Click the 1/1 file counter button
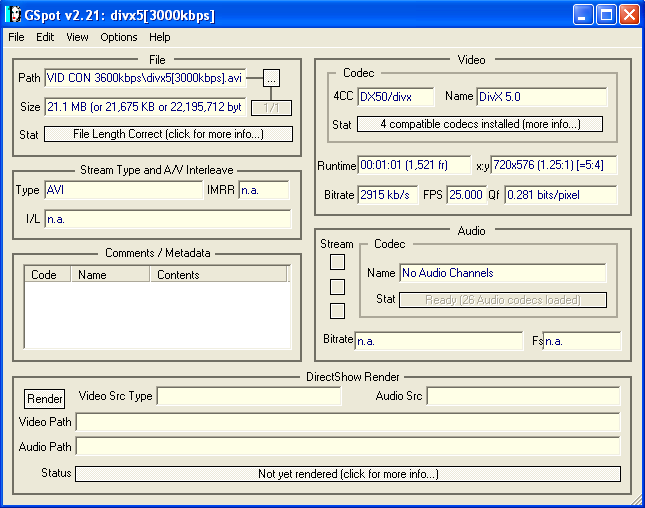Viewport: 645px width, 508px height. [x=271, y=108]
